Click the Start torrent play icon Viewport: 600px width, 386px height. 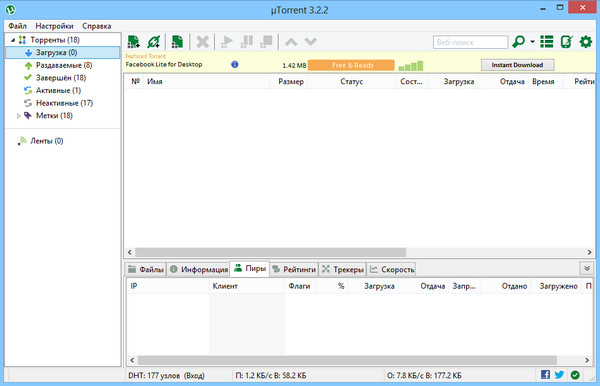click(x=227, y=42)
